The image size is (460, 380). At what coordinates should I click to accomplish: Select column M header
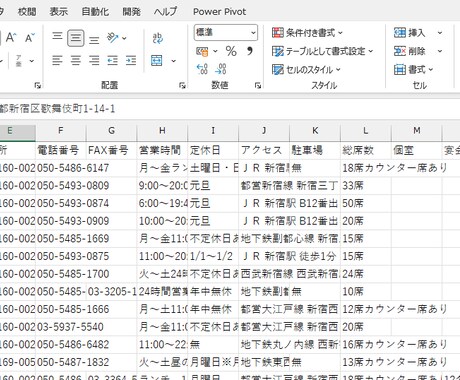[x=417, y=131]
